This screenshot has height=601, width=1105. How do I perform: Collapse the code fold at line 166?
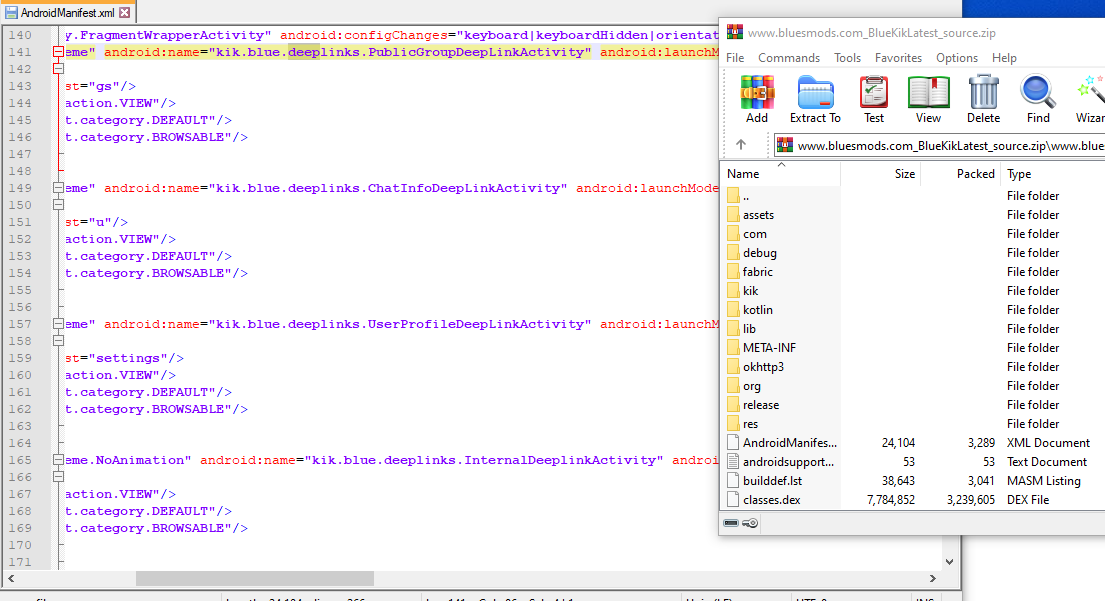[58, 477]
